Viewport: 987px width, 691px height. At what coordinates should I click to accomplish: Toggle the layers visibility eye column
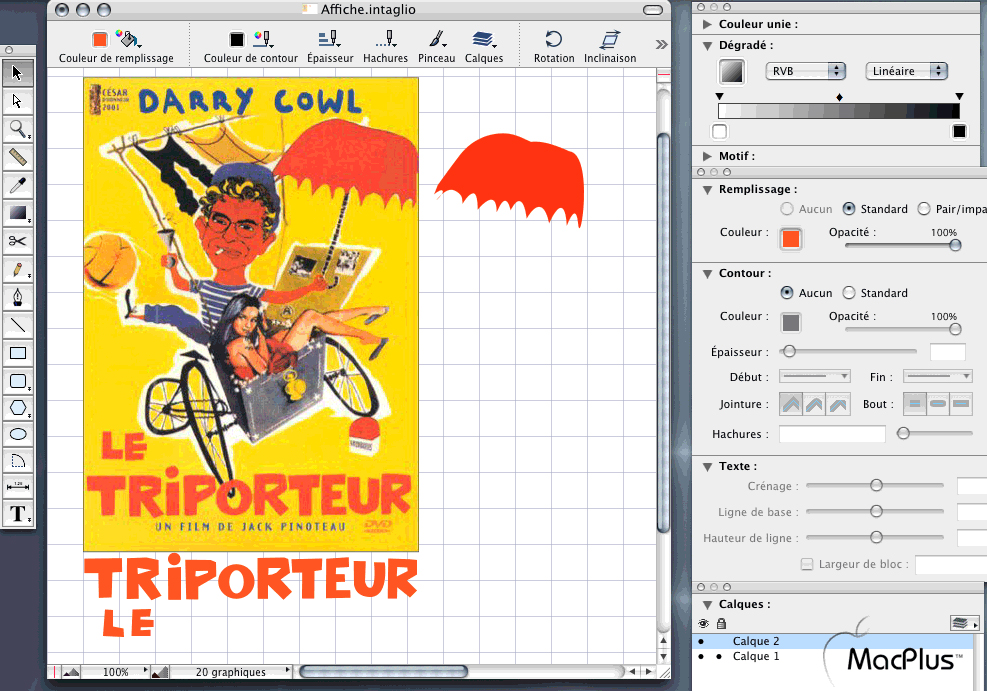pos(703,624)
